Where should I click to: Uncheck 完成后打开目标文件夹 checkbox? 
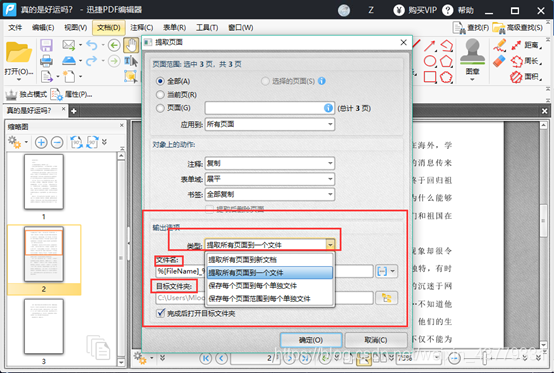161,313
